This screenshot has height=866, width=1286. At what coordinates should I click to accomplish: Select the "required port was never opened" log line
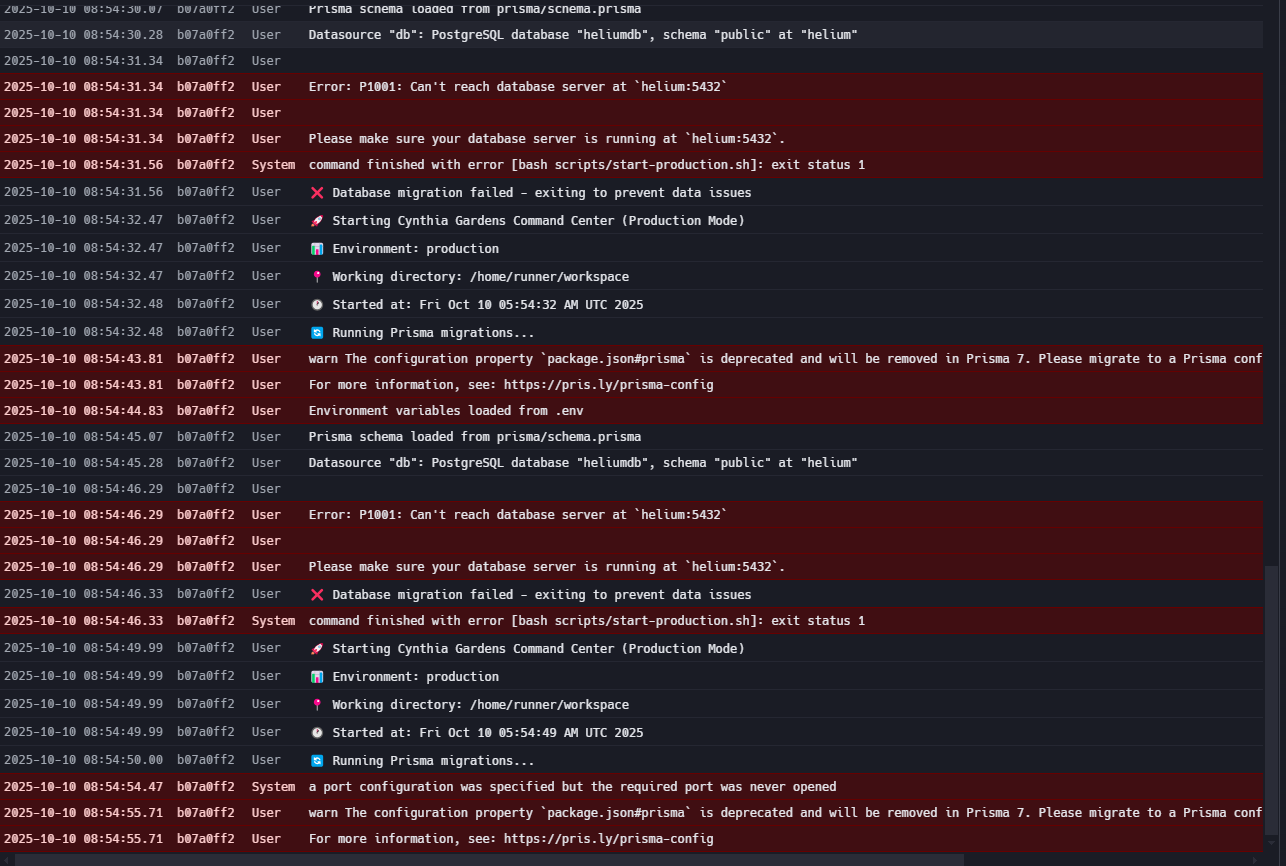[x=572, y=787]
